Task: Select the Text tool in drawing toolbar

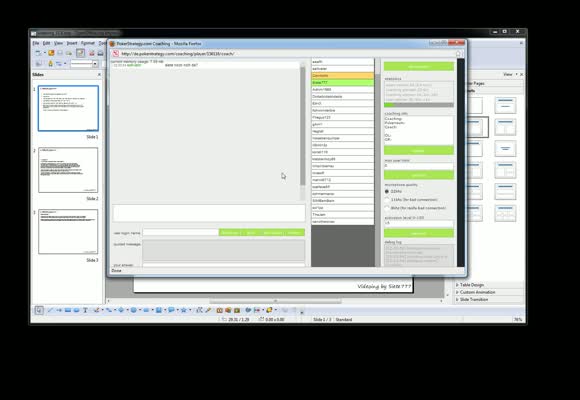Action: (85, 310)
